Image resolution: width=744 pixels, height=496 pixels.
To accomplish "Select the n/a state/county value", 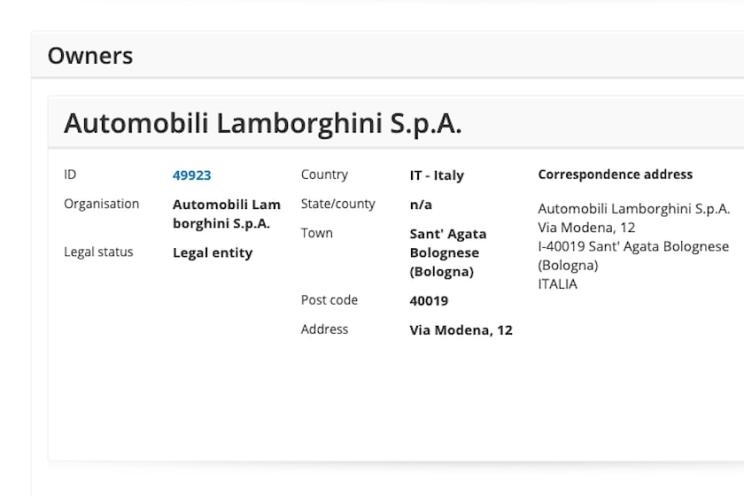I will pos(420,204).
